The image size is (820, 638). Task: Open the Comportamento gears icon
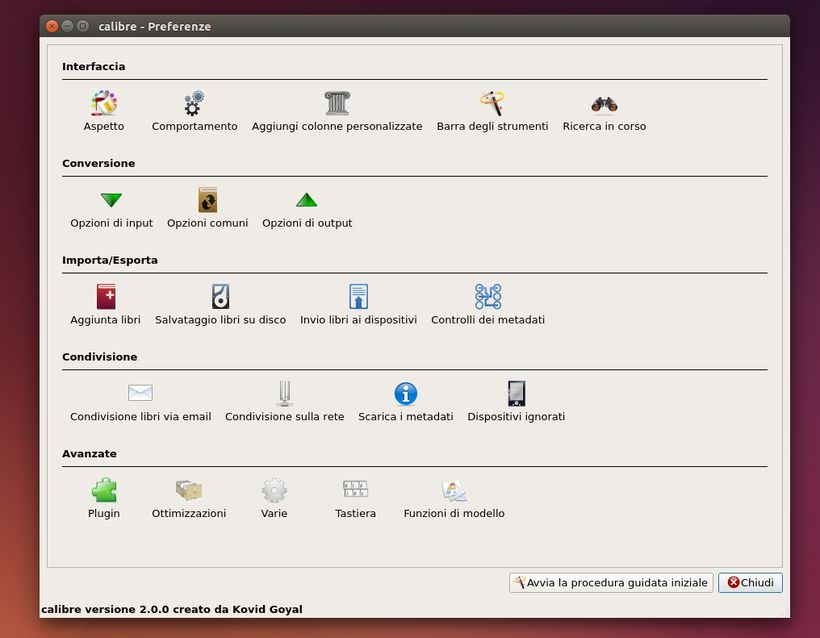coord(194,103)
